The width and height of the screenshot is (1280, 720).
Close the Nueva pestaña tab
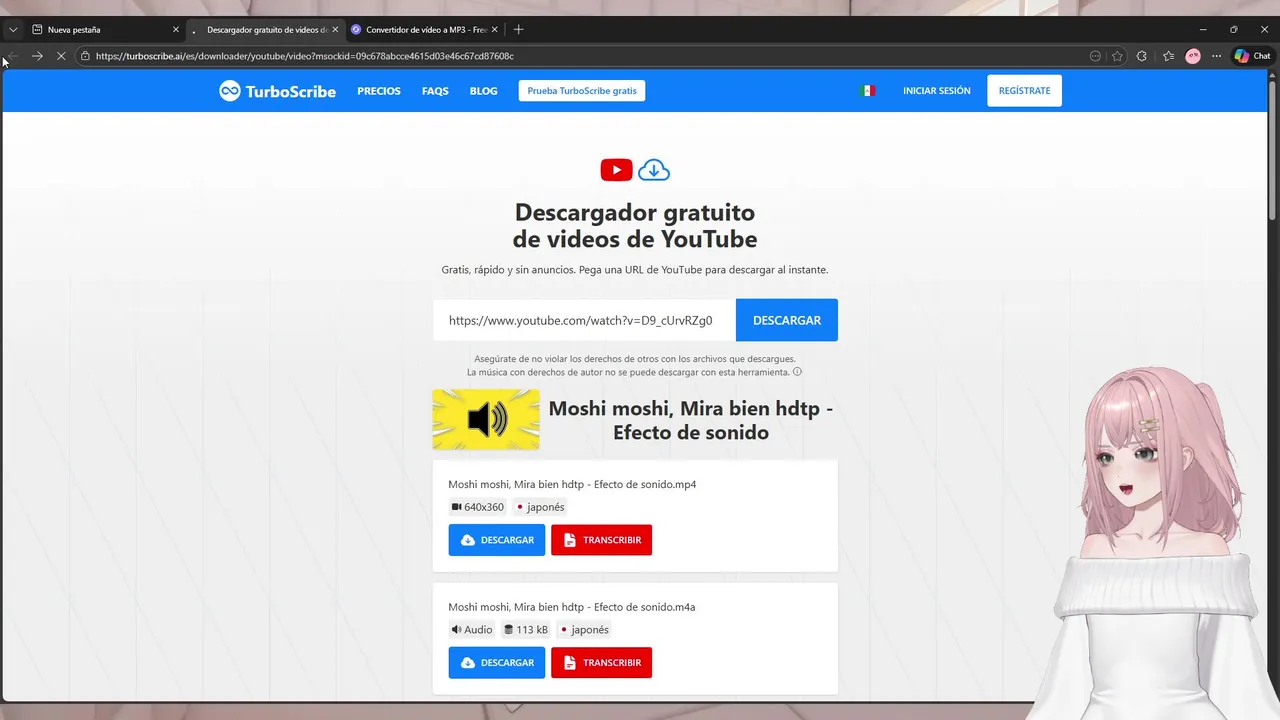[x=176, y=30]
